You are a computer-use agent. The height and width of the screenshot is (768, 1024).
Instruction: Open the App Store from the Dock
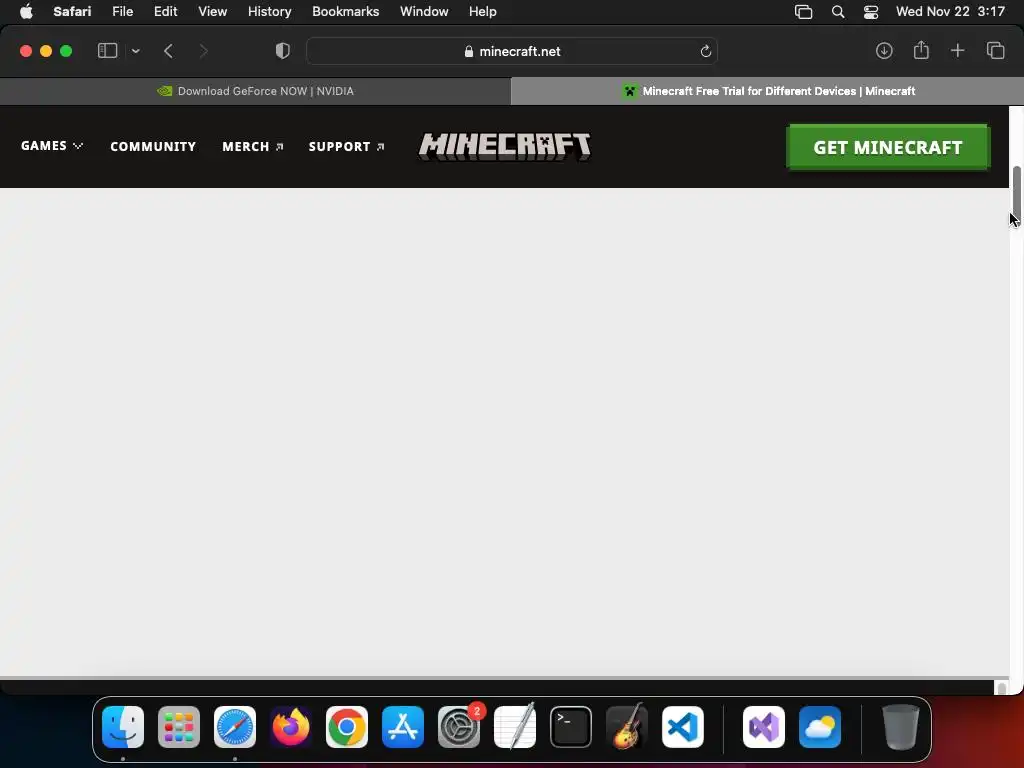pyautogui.click(x=403, y=727)
